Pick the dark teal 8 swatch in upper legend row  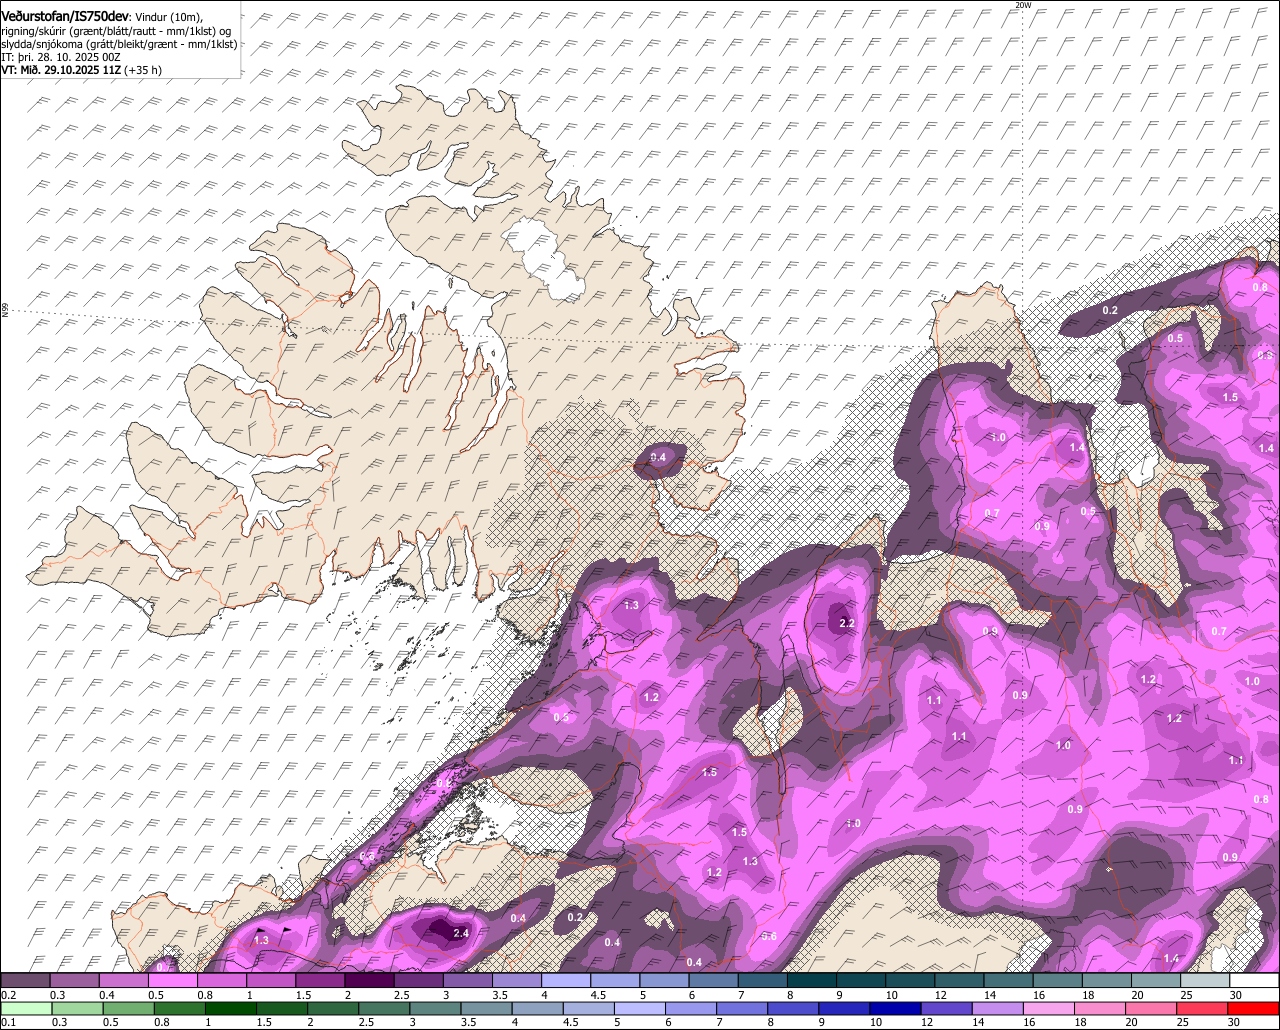[811, 980]
